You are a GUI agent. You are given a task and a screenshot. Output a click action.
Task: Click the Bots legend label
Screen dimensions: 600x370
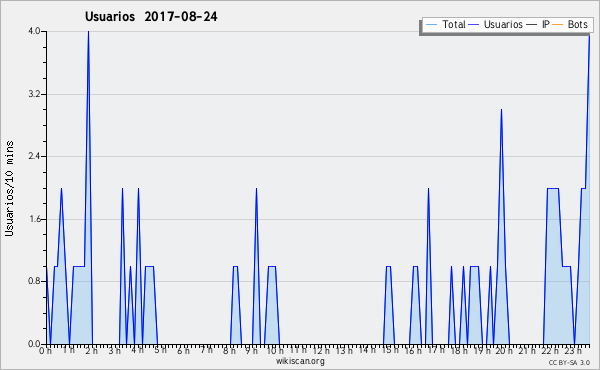click(577, 24)
